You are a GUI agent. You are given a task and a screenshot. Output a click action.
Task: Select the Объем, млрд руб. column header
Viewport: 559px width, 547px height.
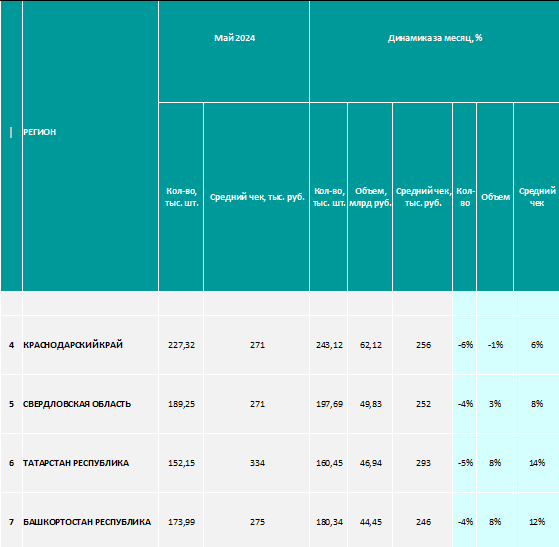pos(370,197)
